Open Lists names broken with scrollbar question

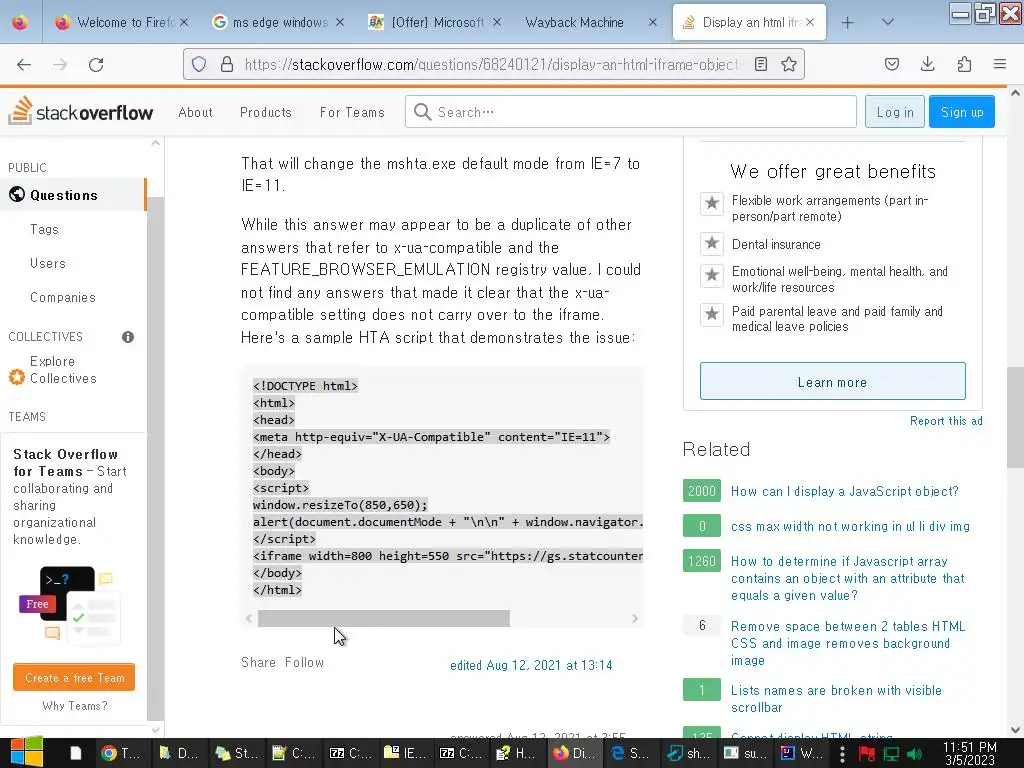point(836,699)
